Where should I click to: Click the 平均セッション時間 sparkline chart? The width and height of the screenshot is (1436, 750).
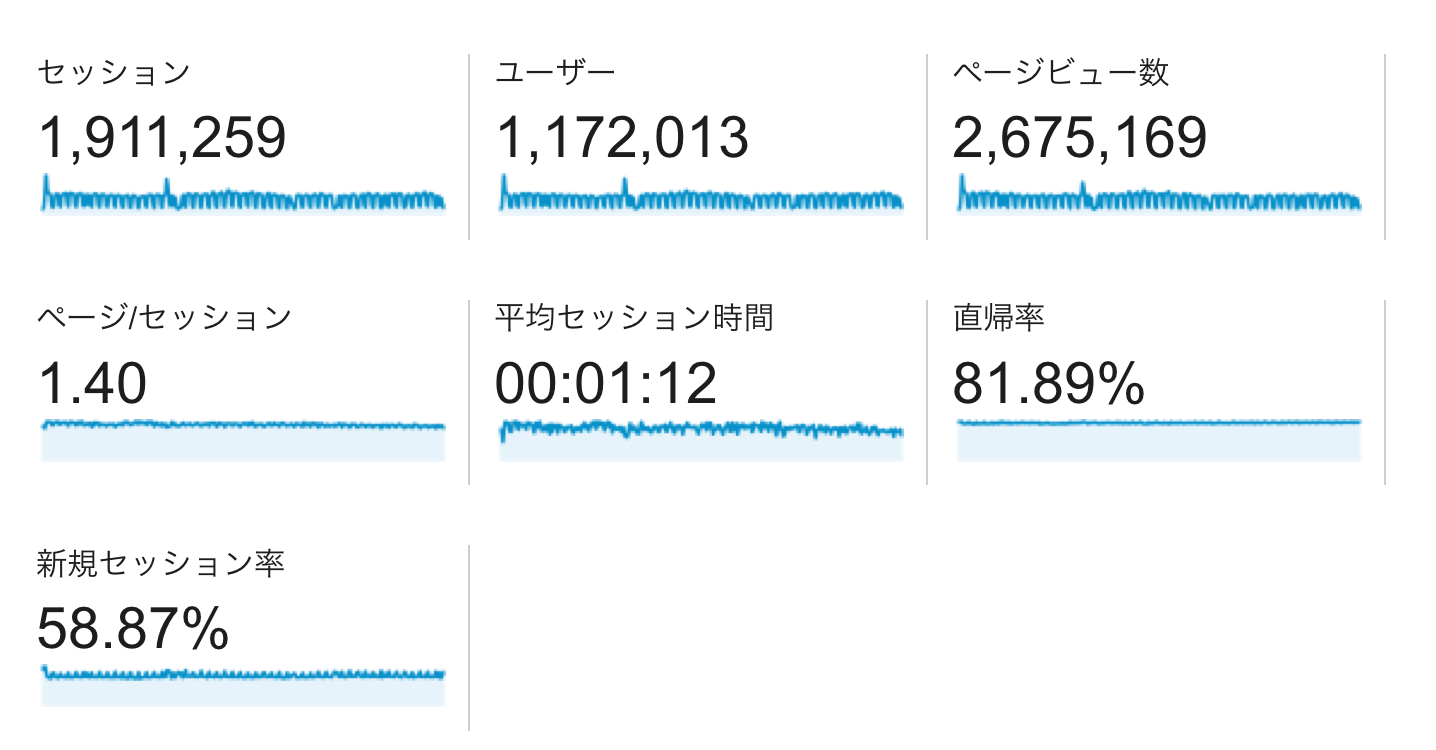[x=701, y=440]
